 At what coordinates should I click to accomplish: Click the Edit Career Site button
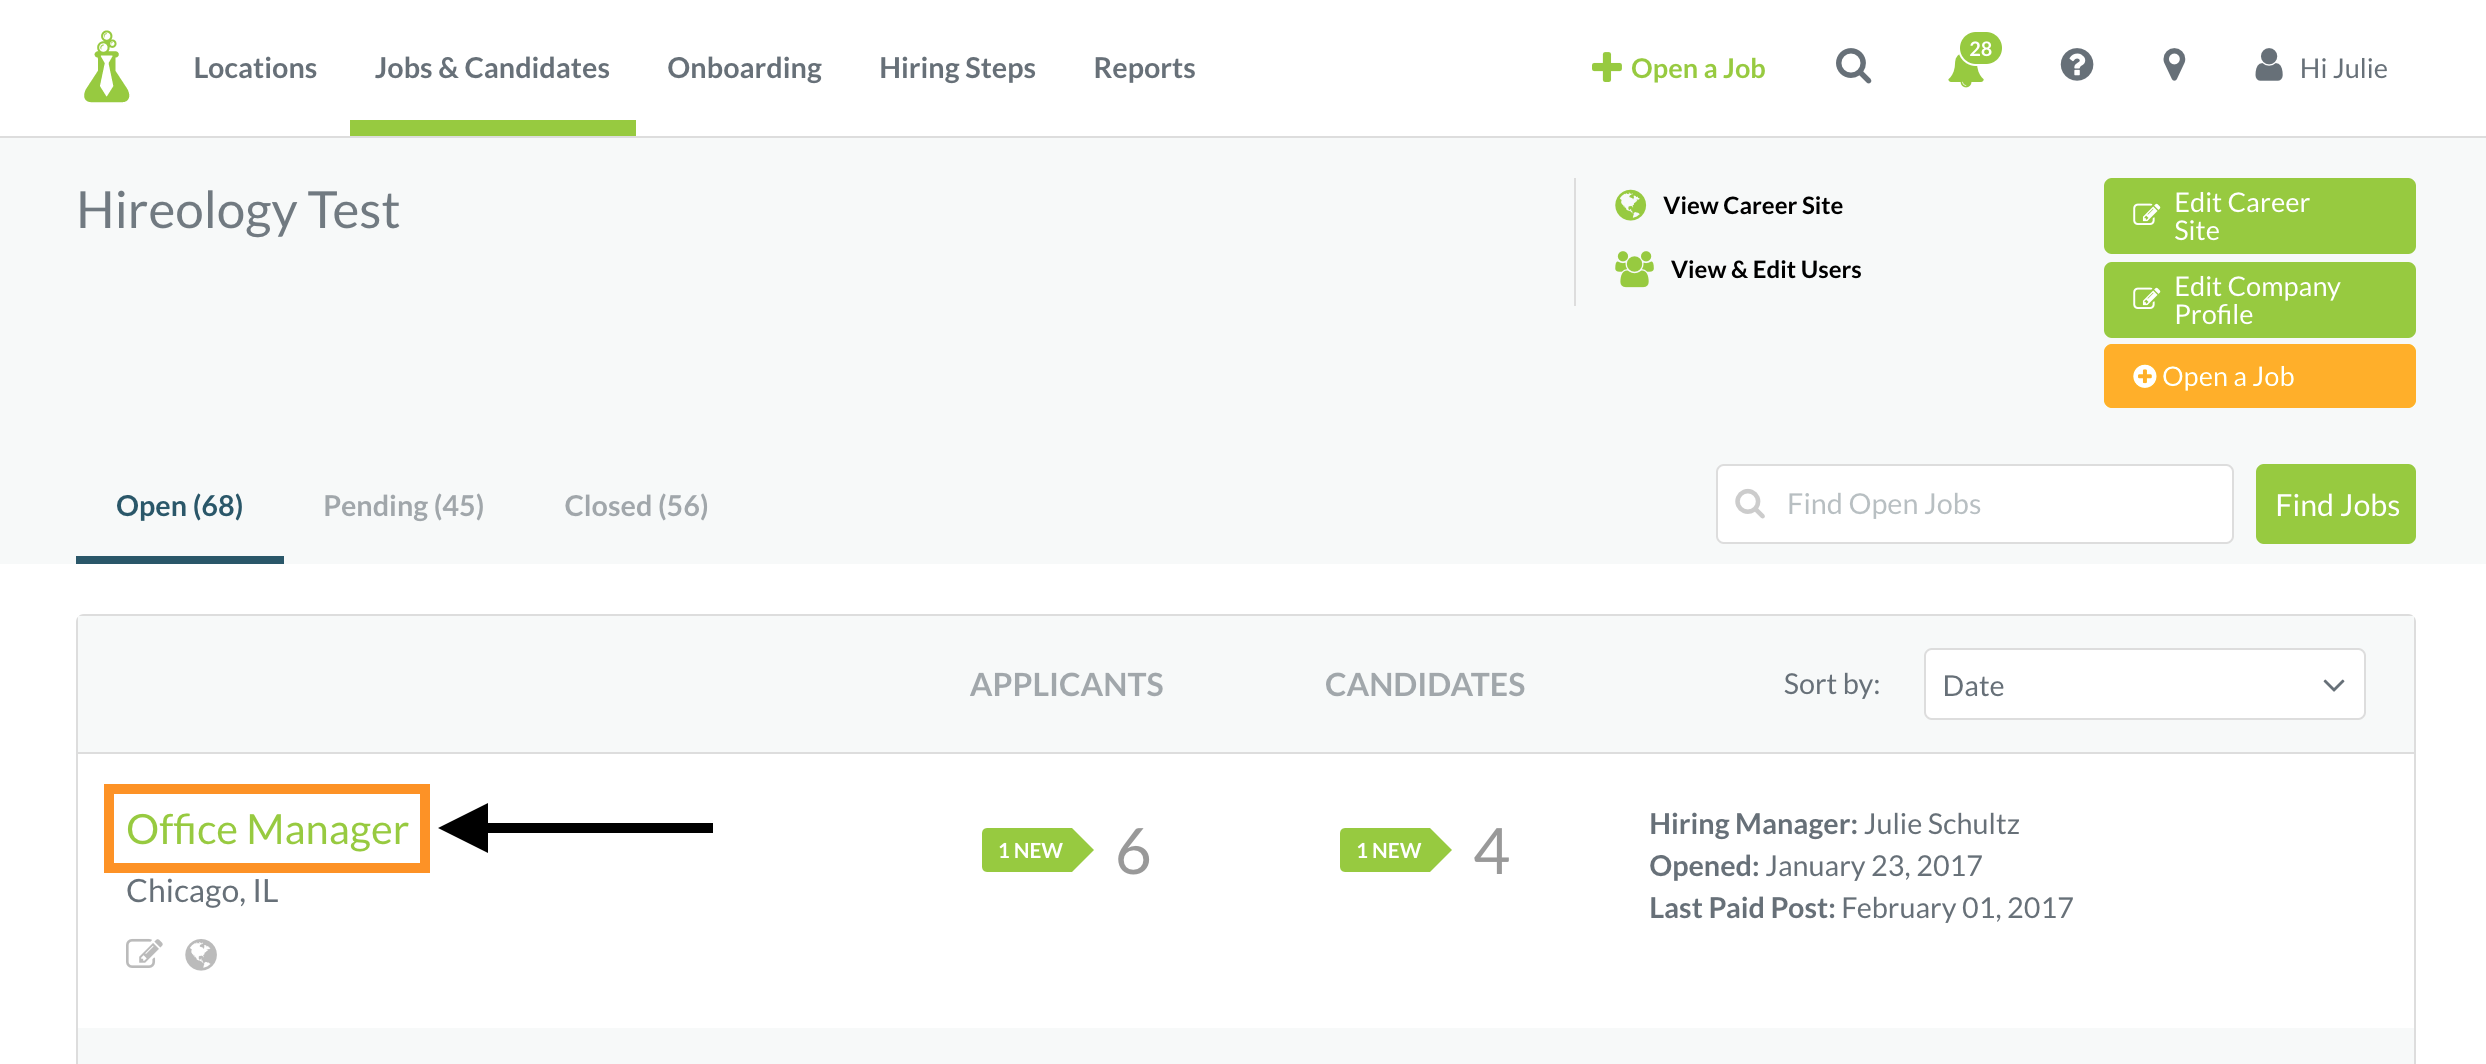(2259, 216)
